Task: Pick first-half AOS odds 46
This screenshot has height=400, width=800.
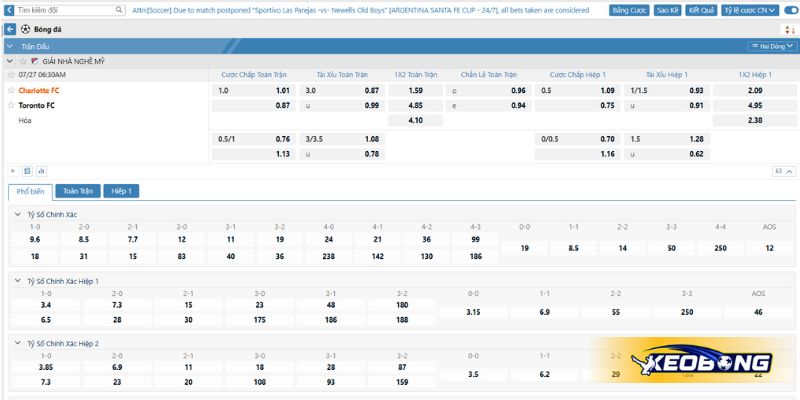Action: pyautogui.click(x=758, y=312)
